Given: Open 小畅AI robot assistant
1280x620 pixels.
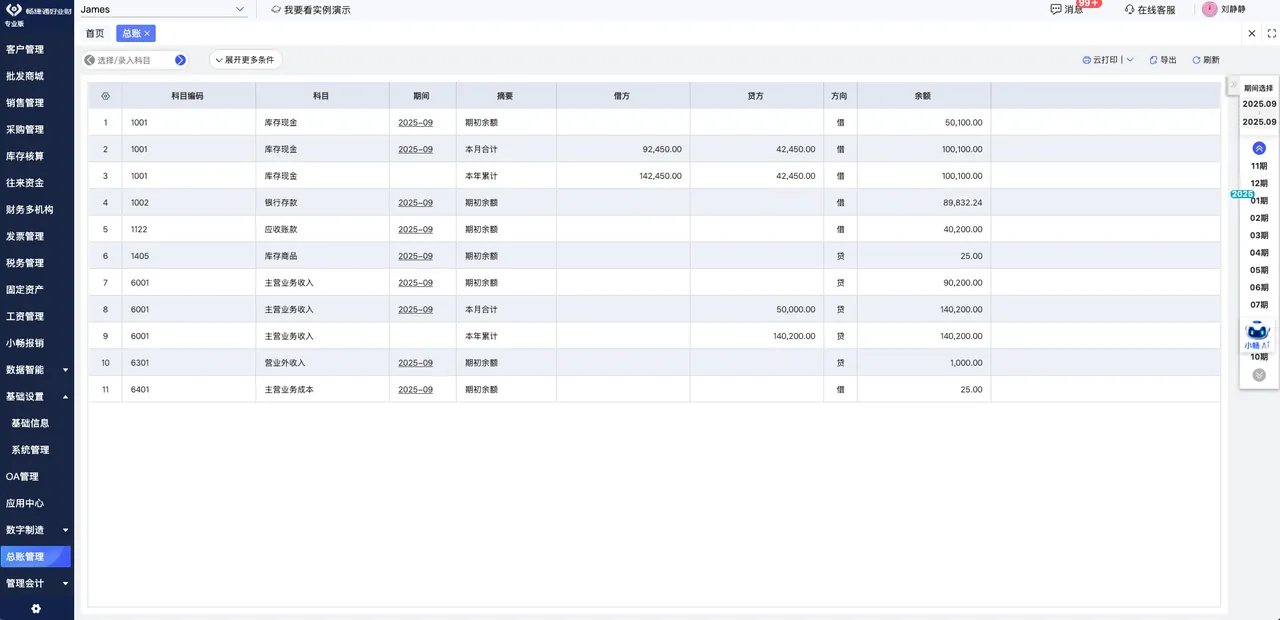Looking at the screenshot, I should pos(1259,334).
